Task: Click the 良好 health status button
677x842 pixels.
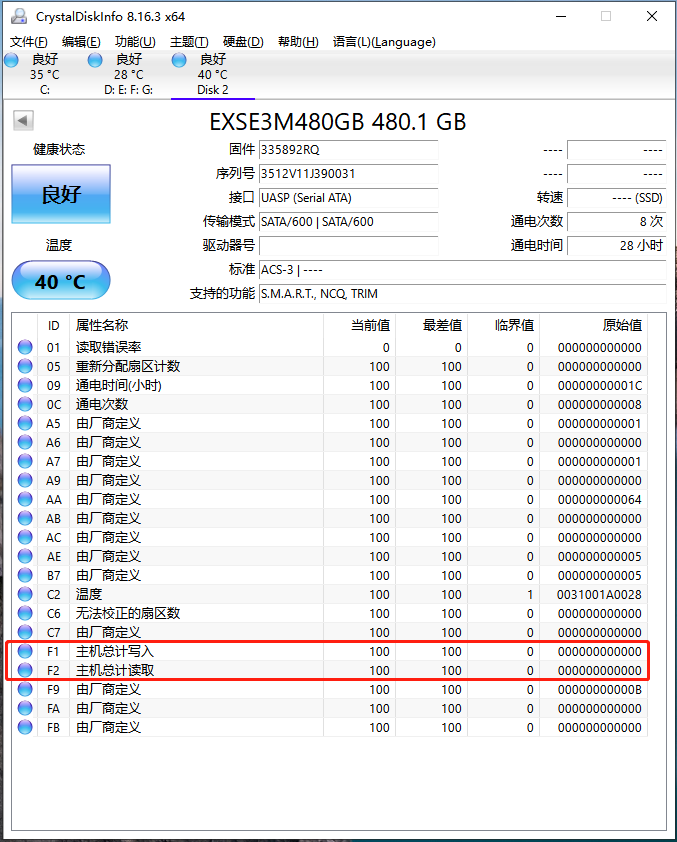Action: [61, 194]
